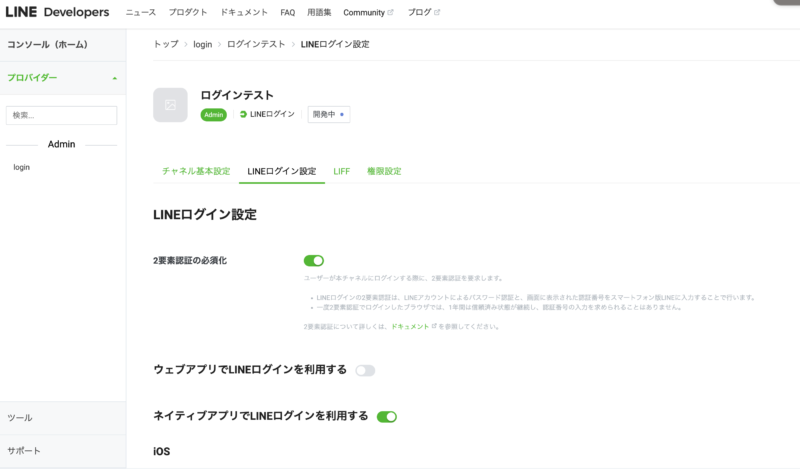The width and height of the screenshot is (800, 473).
Task: Click the 開発中 status badge
Action: click(x=328, y=115)
